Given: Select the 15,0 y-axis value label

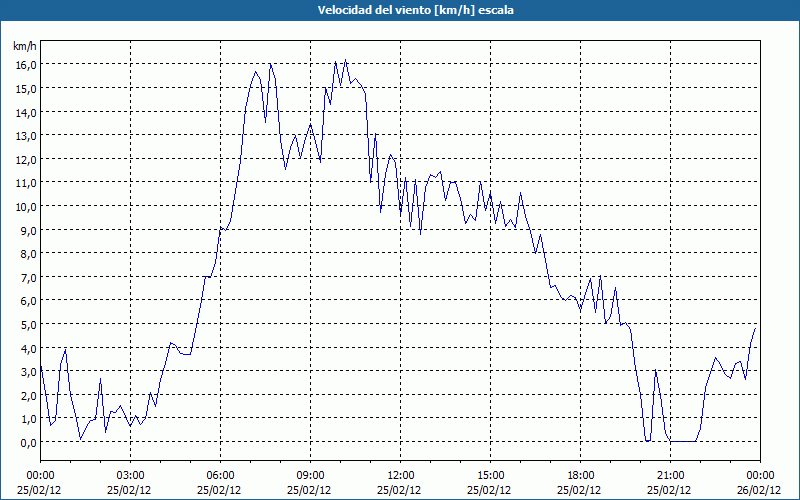Looking at the screenshot, I should 28,89.
